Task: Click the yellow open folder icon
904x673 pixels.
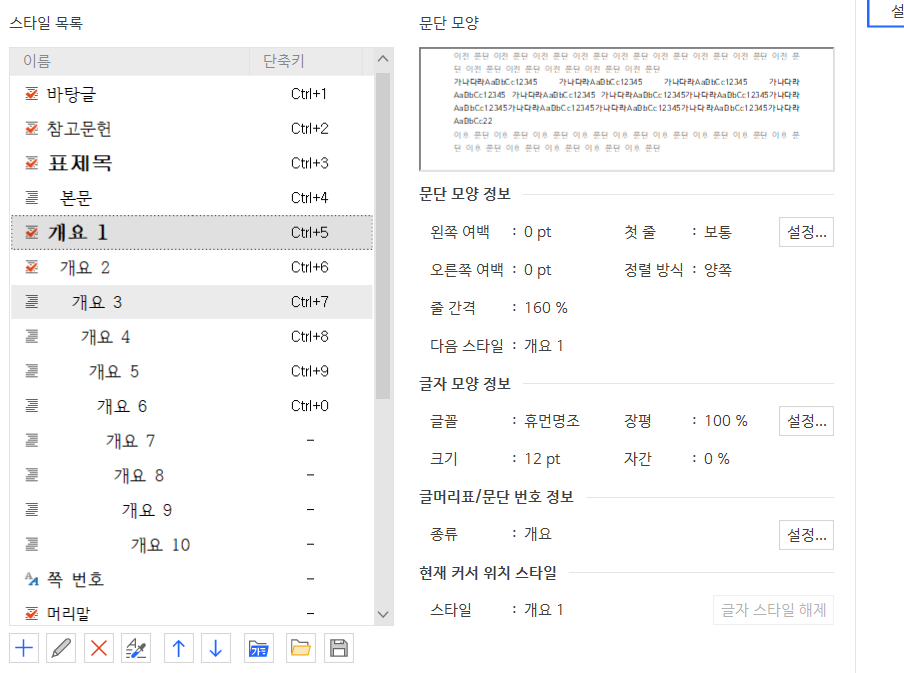Action: click(300, 648)
